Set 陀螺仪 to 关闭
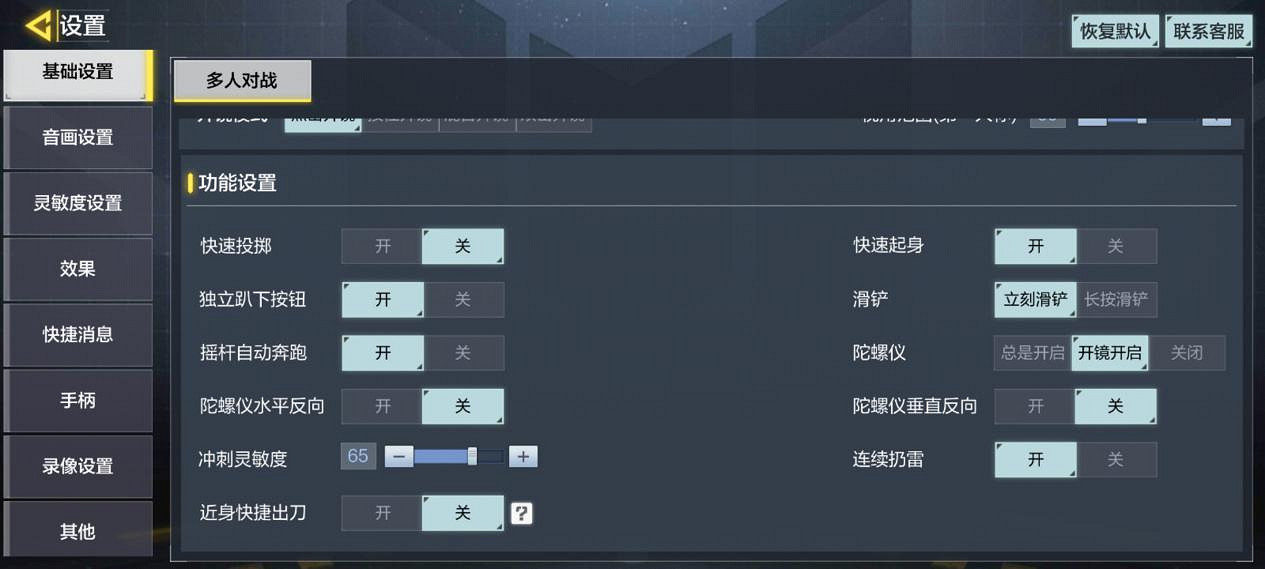The image size is (1265, 569). (1187, 353)
